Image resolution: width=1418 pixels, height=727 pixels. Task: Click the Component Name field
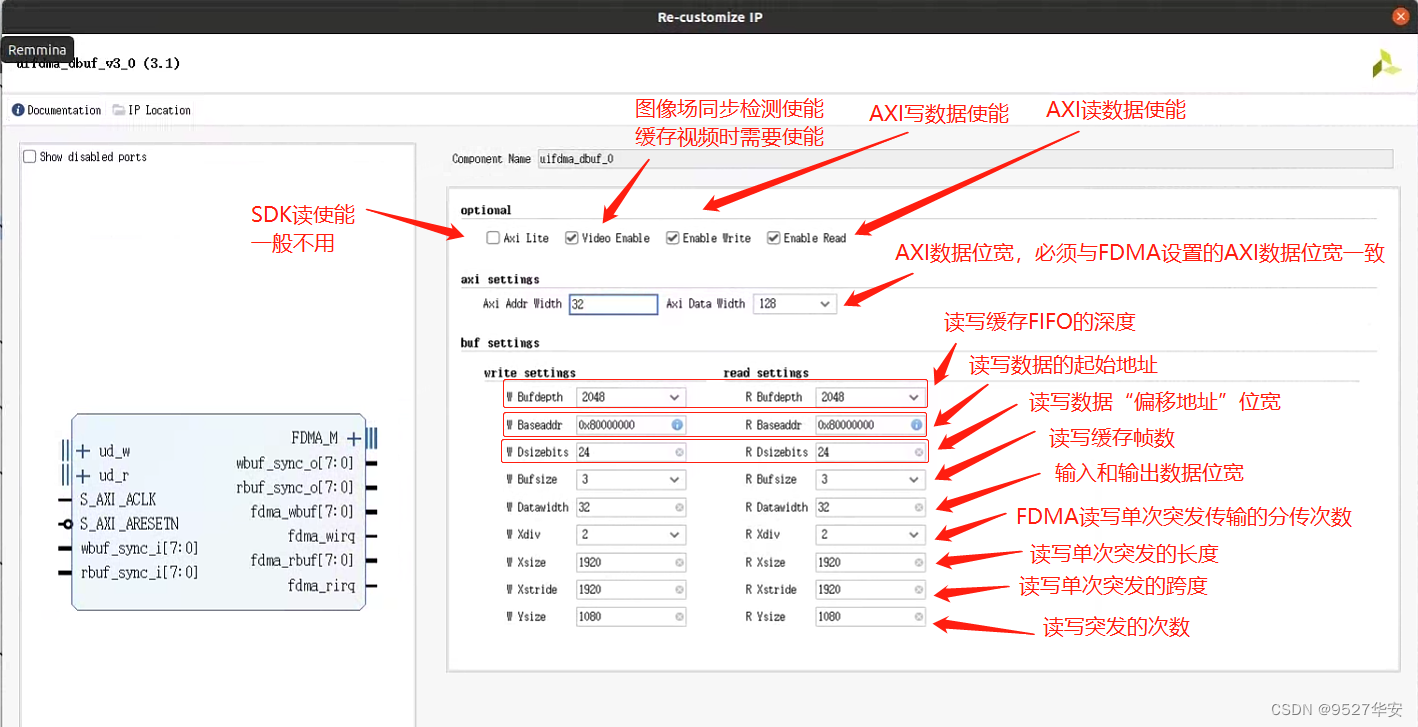coord(965,158)
